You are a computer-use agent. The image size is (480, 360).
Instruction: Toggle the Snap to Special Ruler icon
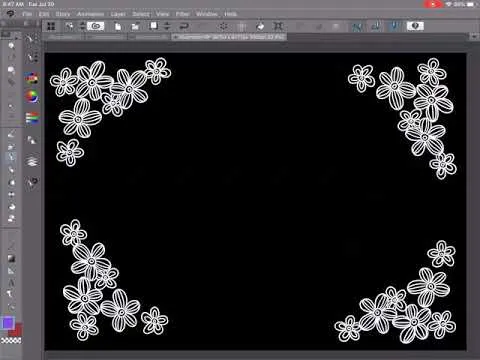pyautogui.click(x=377, y=26)
